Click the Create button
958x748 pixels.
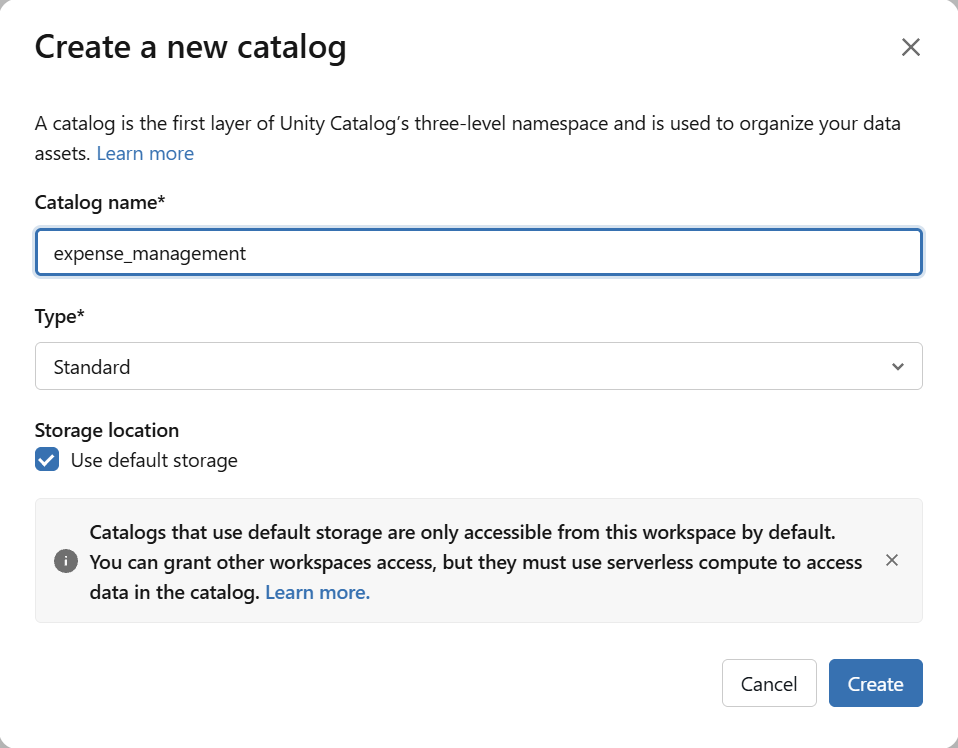click(875, 683)
